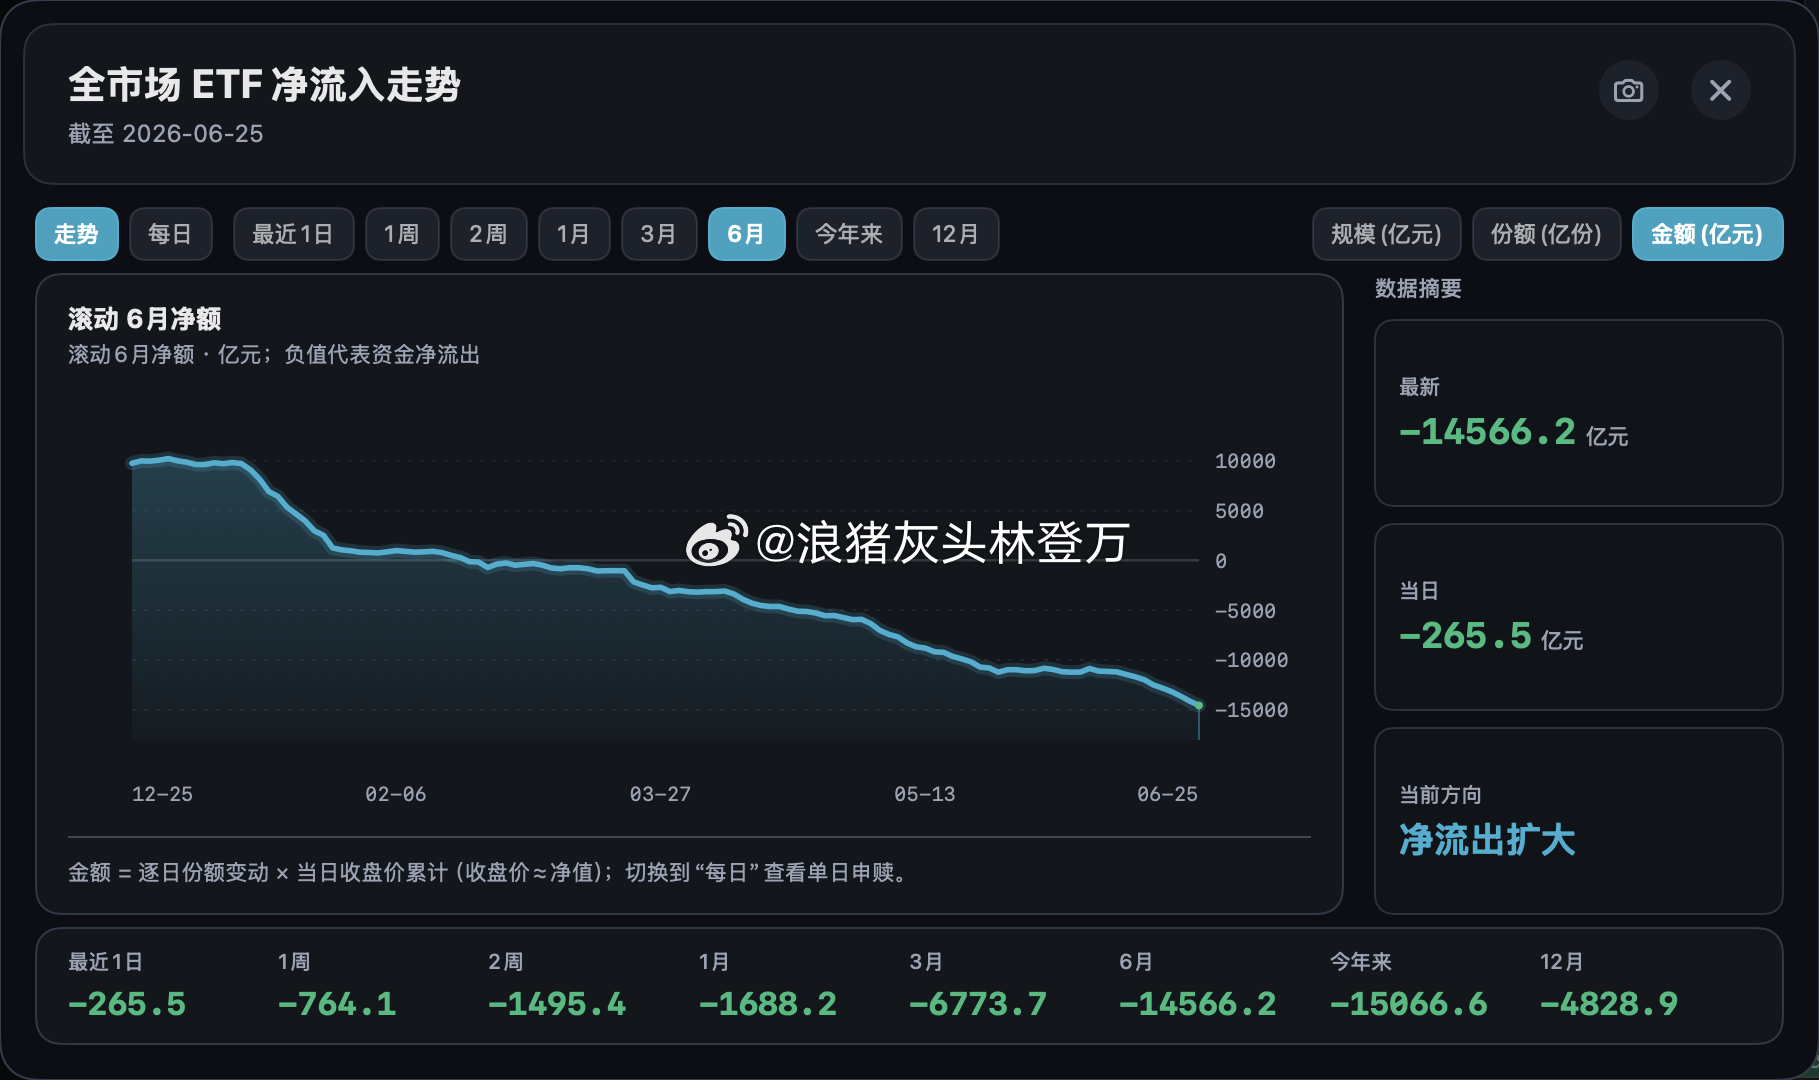Click the camera screenshot icon
The image size is (1819, 1080).
point(1628,91)
